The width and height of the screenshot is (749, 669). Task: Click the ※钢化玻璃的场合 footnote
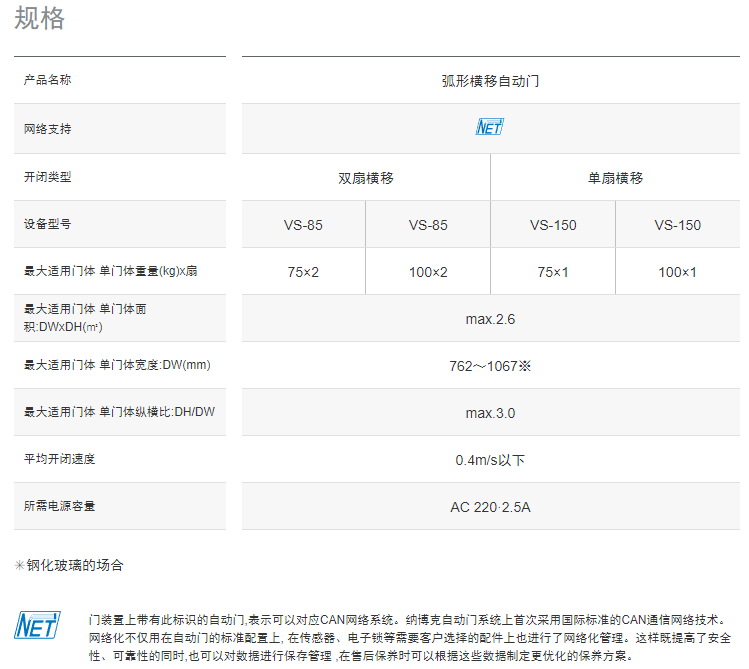pos(69,565)
